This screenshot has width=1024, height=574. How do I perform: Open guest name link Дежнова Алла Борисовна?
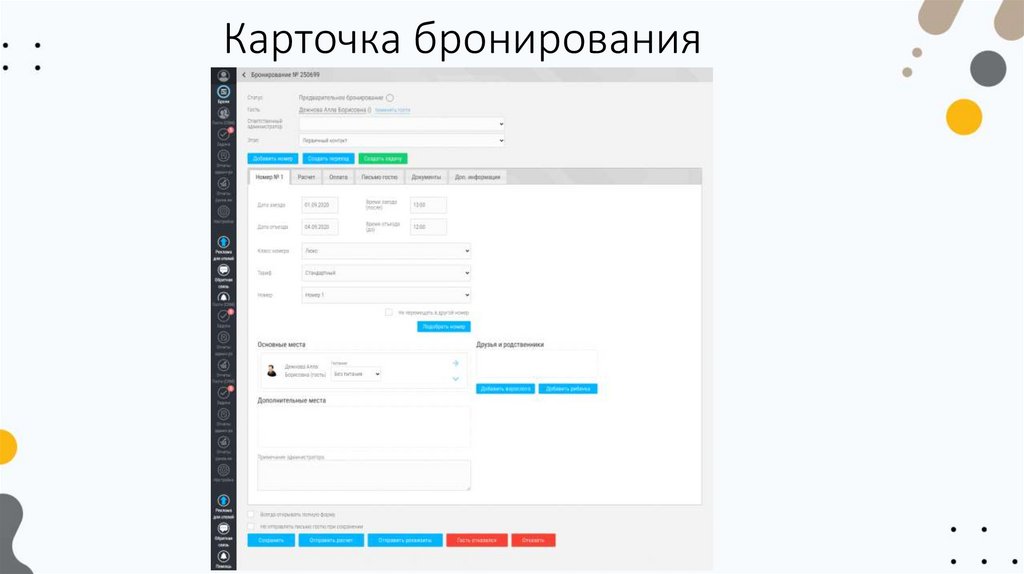click(x=333, y=110)
